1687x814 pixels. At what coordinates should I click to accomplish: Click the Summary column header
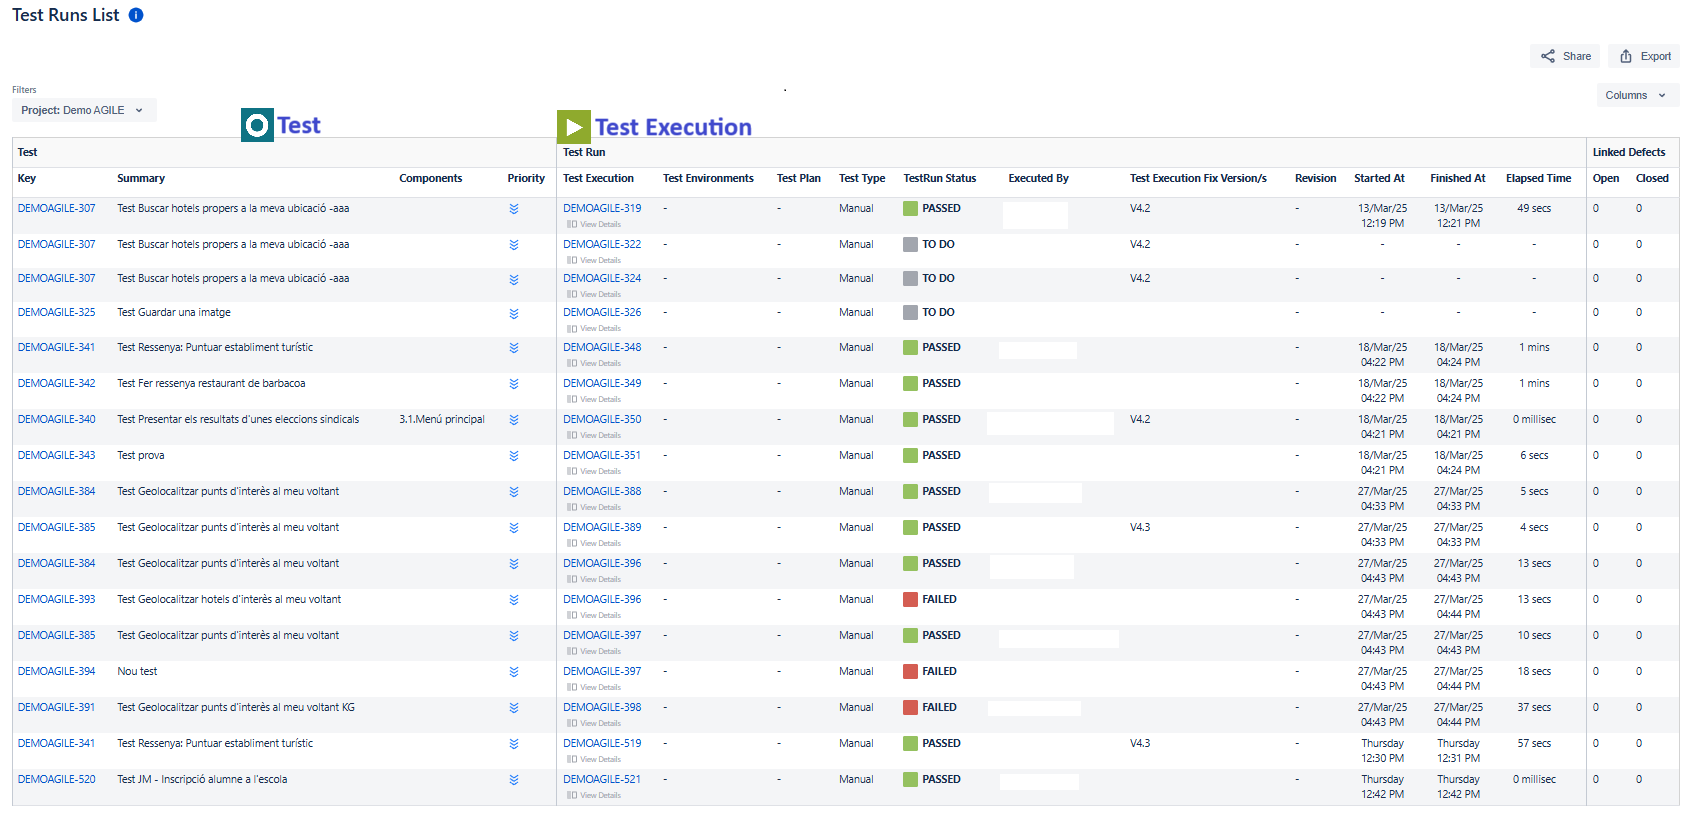tap(141, 178)
